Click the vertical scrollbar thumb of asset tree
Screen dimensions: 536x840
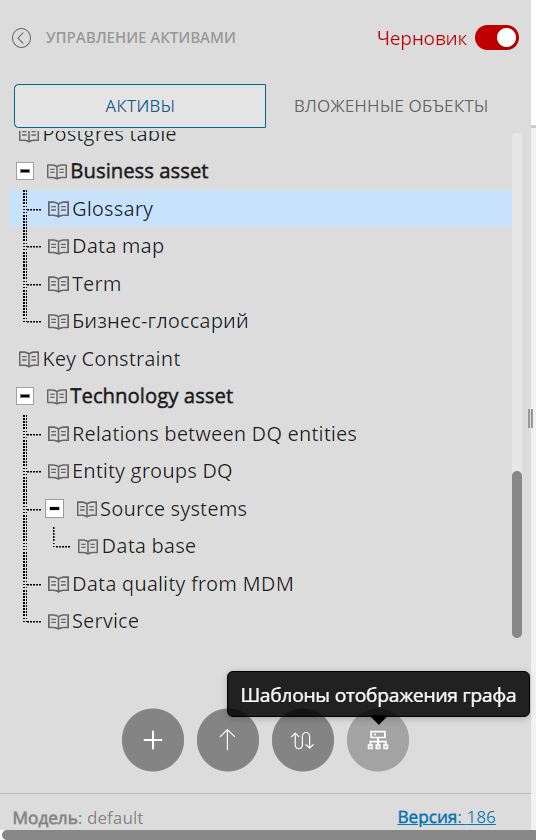[517, 554]
